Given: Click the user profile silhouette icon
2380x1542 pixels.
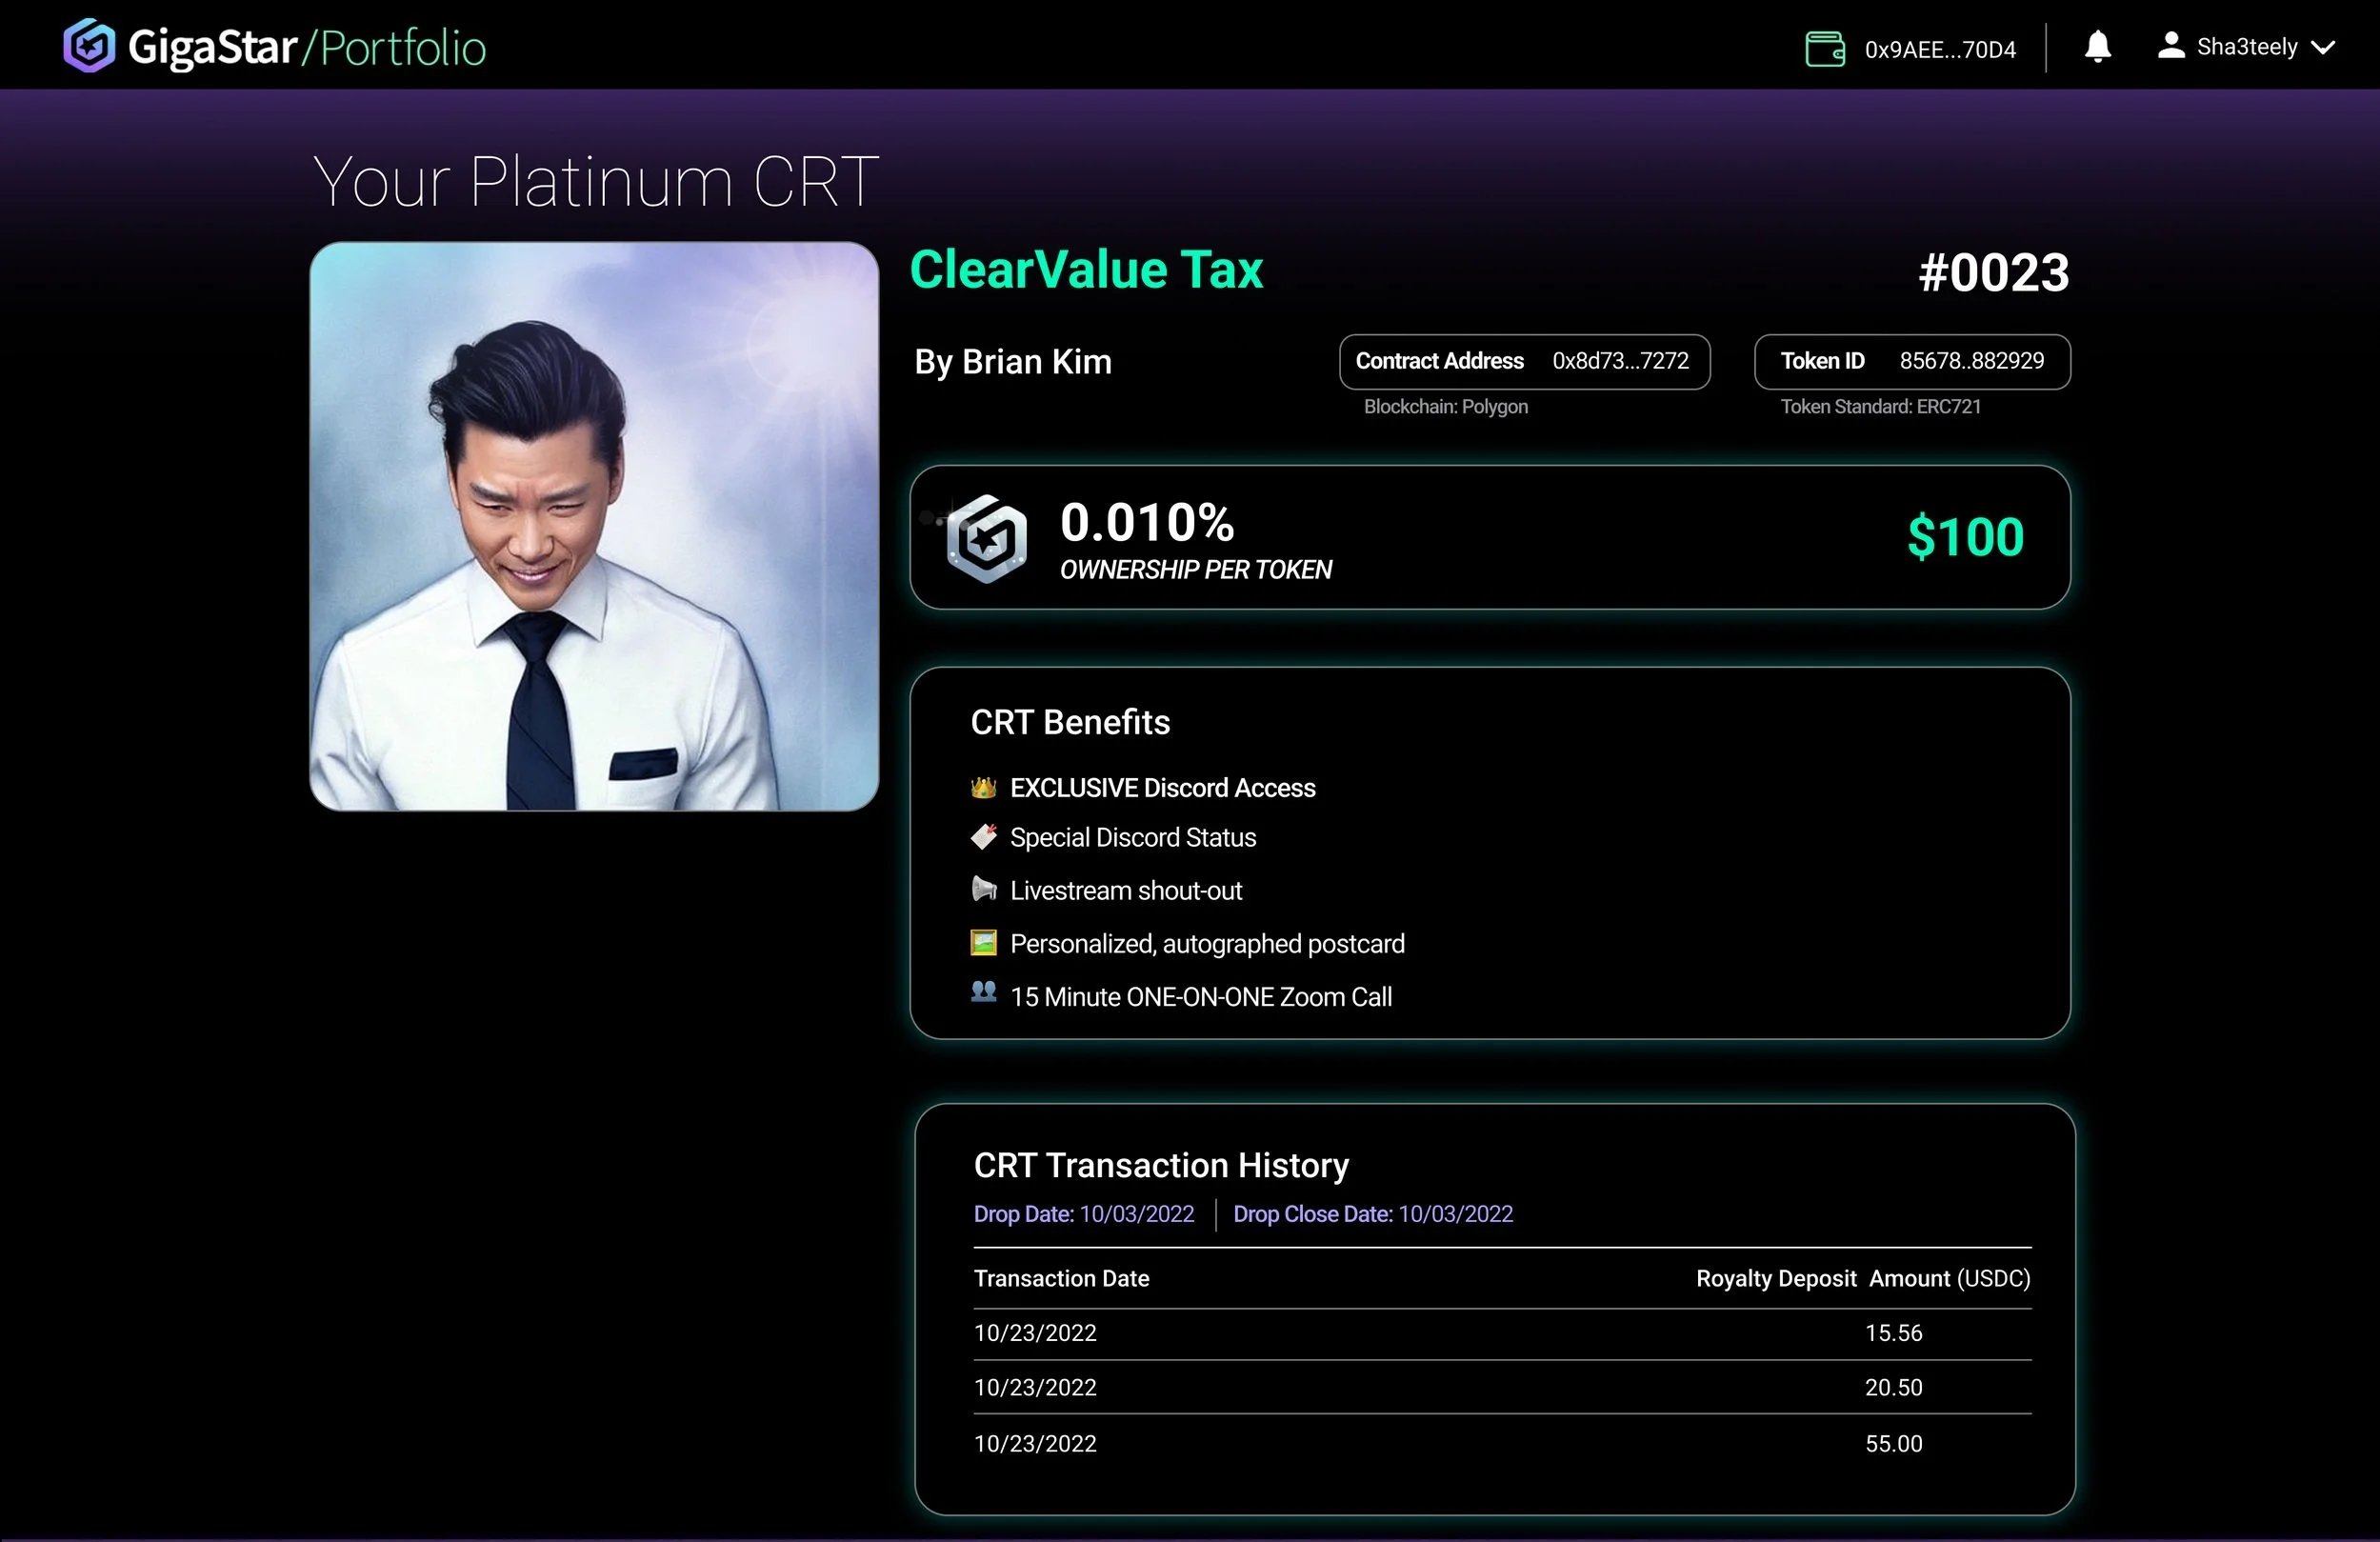Looking at the screenshot, I should (2170, 46).
